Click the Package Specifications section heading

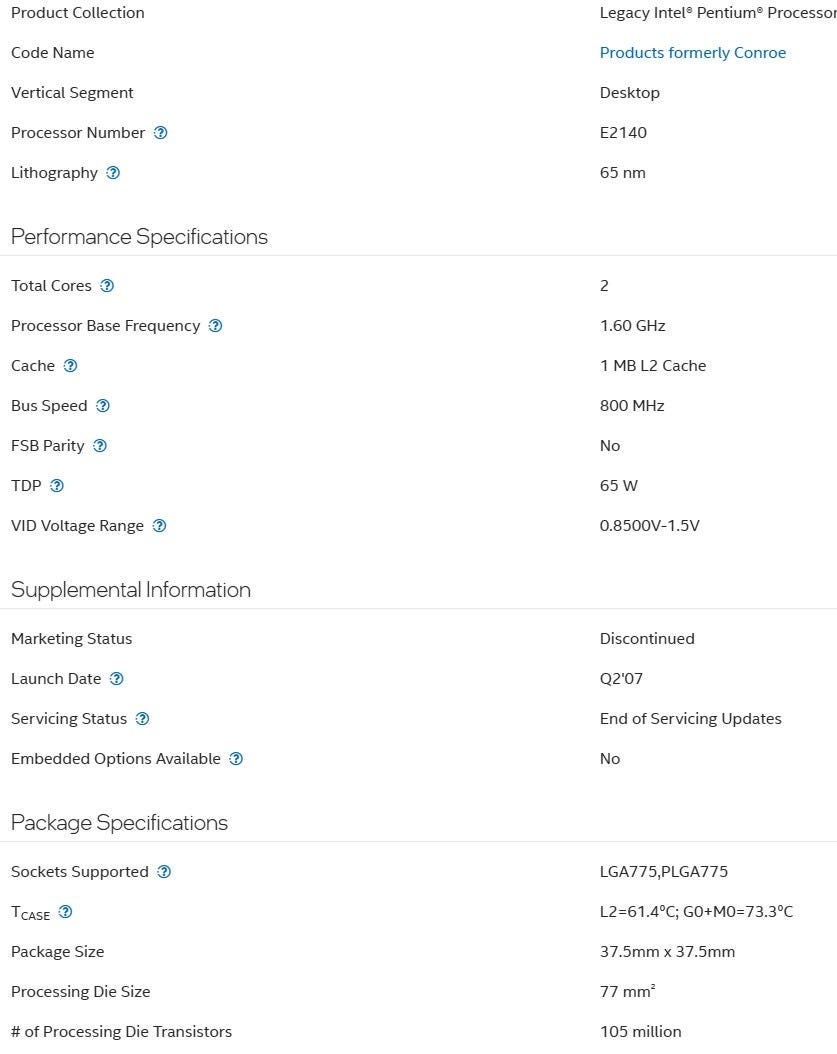point(119,823)
